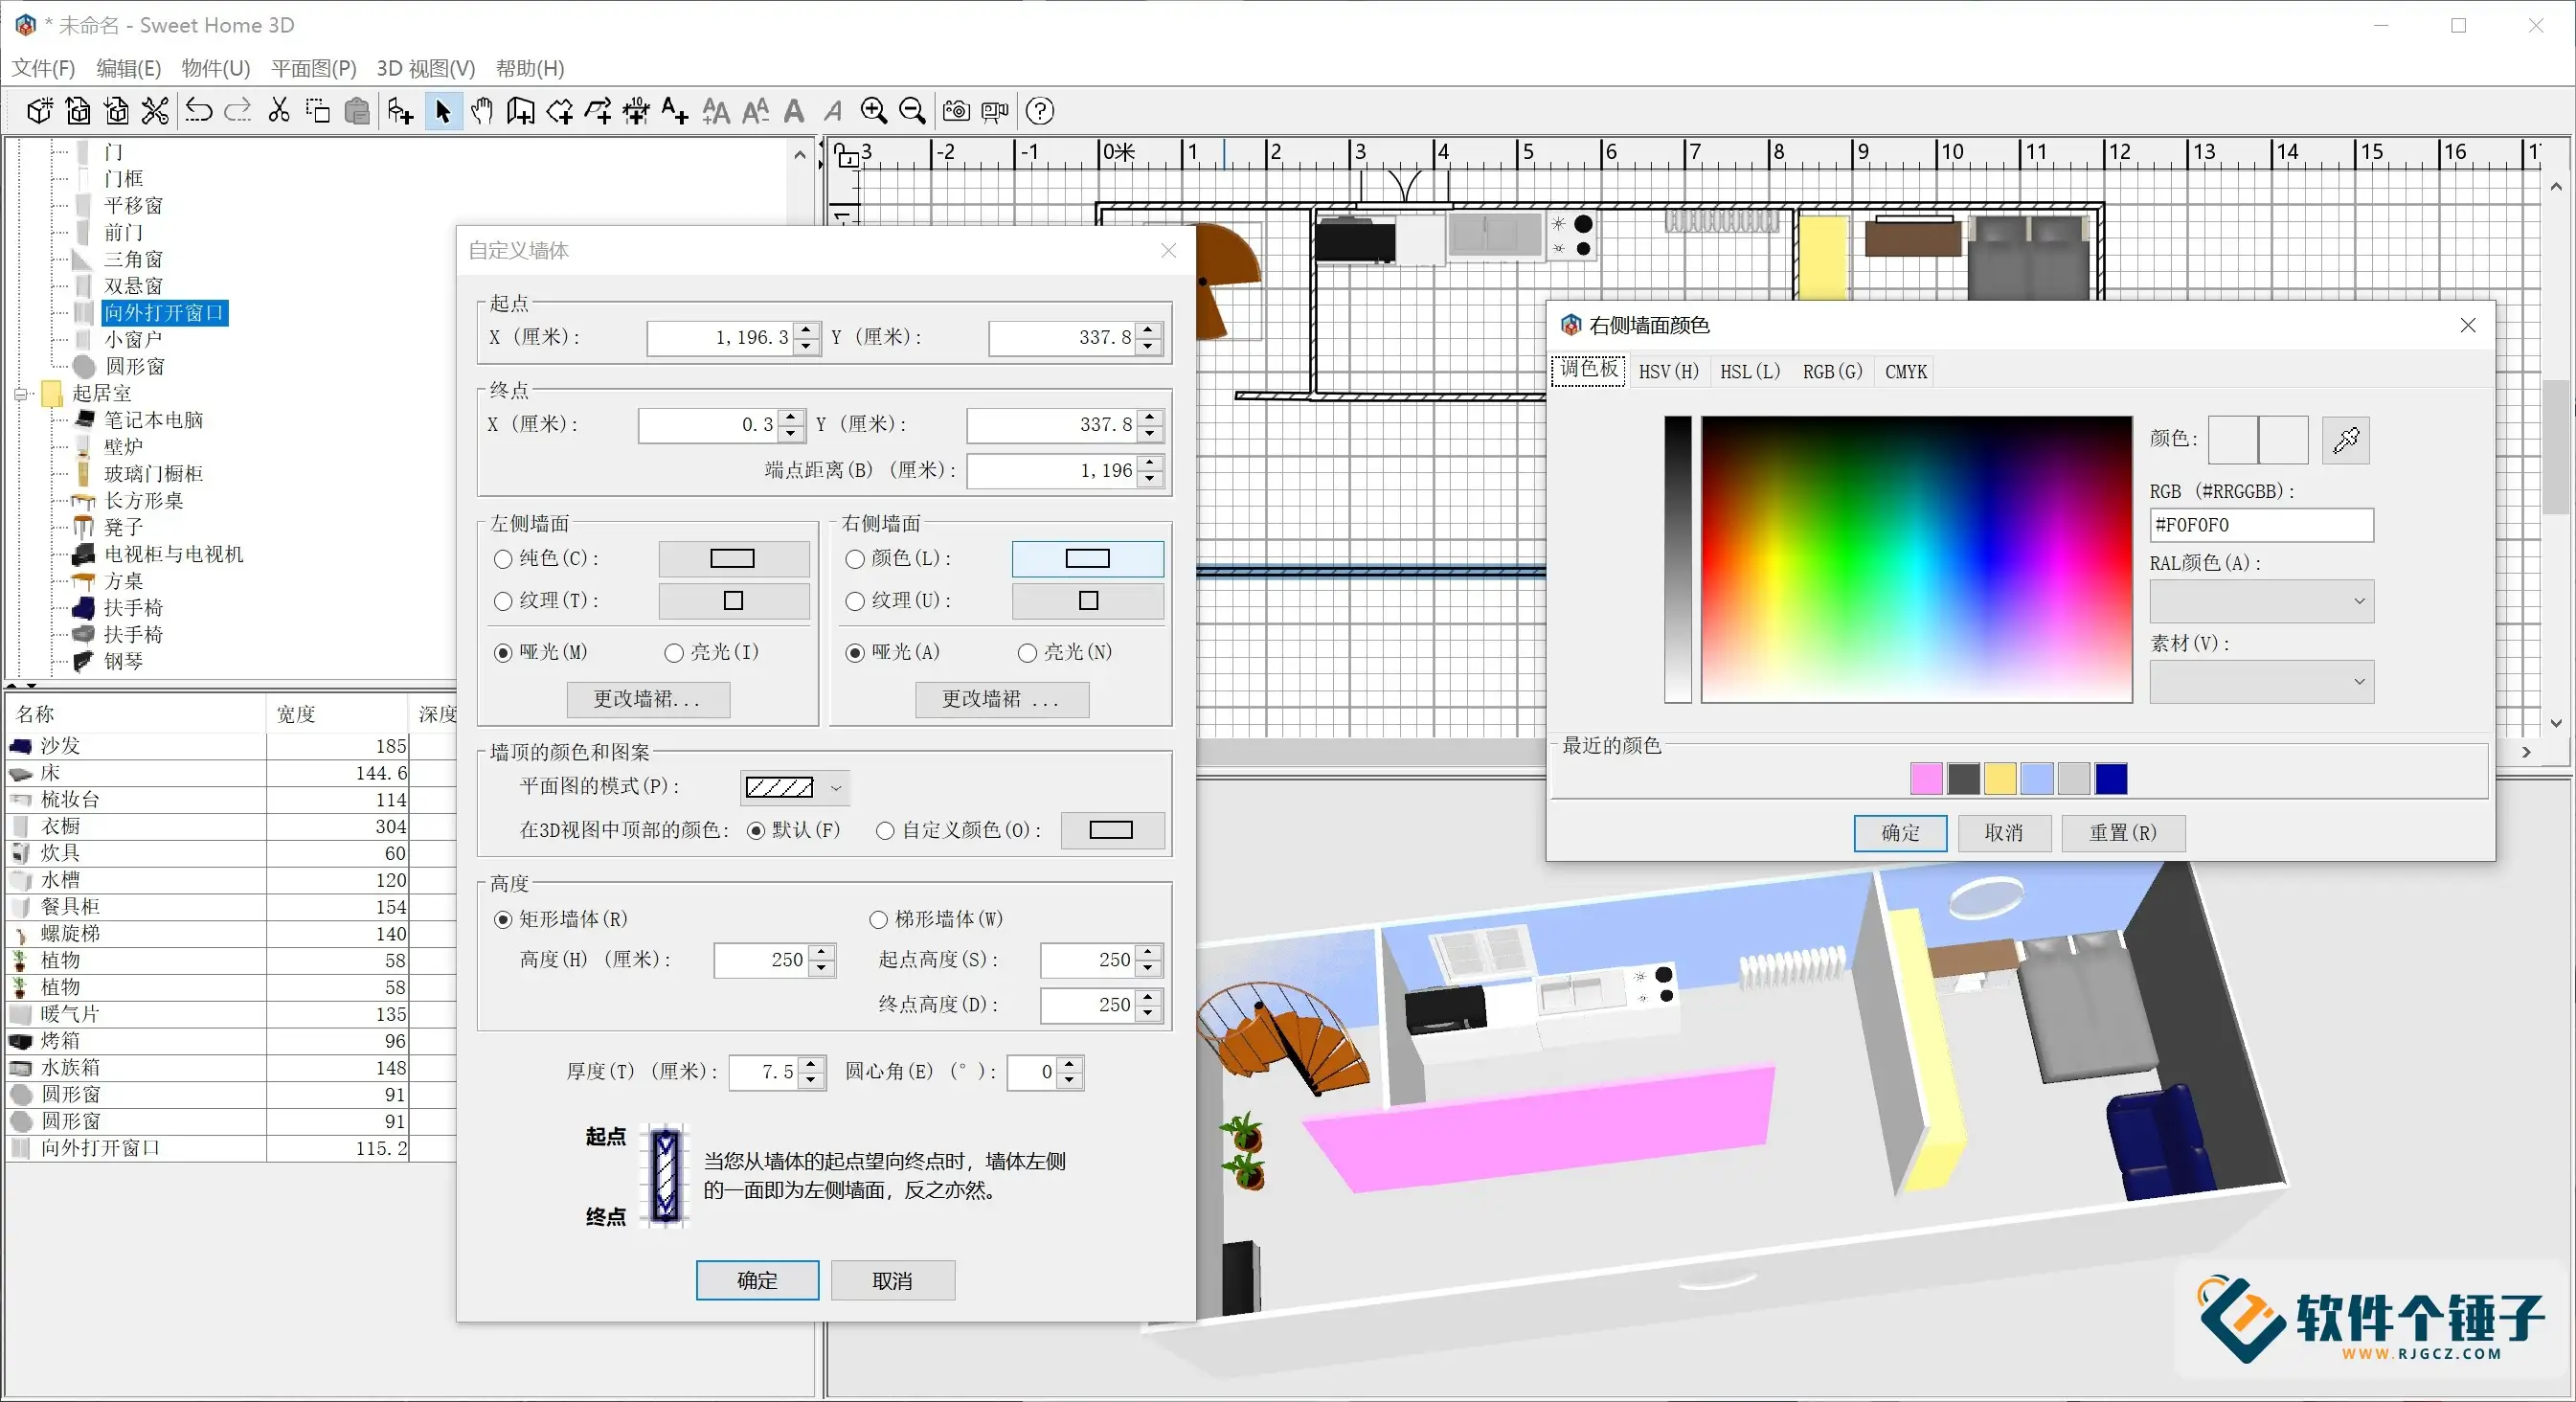The height and width of the screenshot is (1402, 2576).
Task: Click the Add furniture icon
Action: pos(400,111)
